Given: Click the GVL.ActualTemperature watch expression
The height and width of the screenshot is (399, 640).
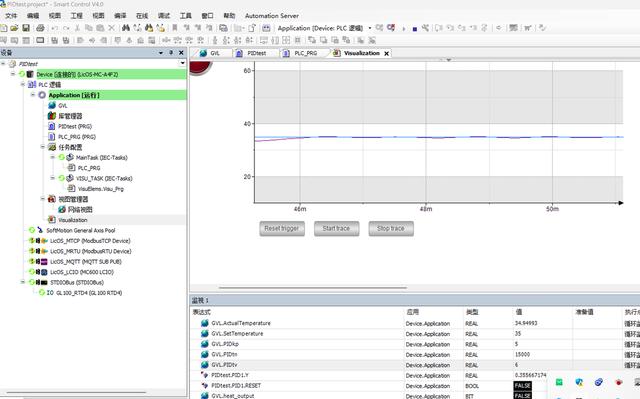Looking at the screenshot, I should pos(241,323).
